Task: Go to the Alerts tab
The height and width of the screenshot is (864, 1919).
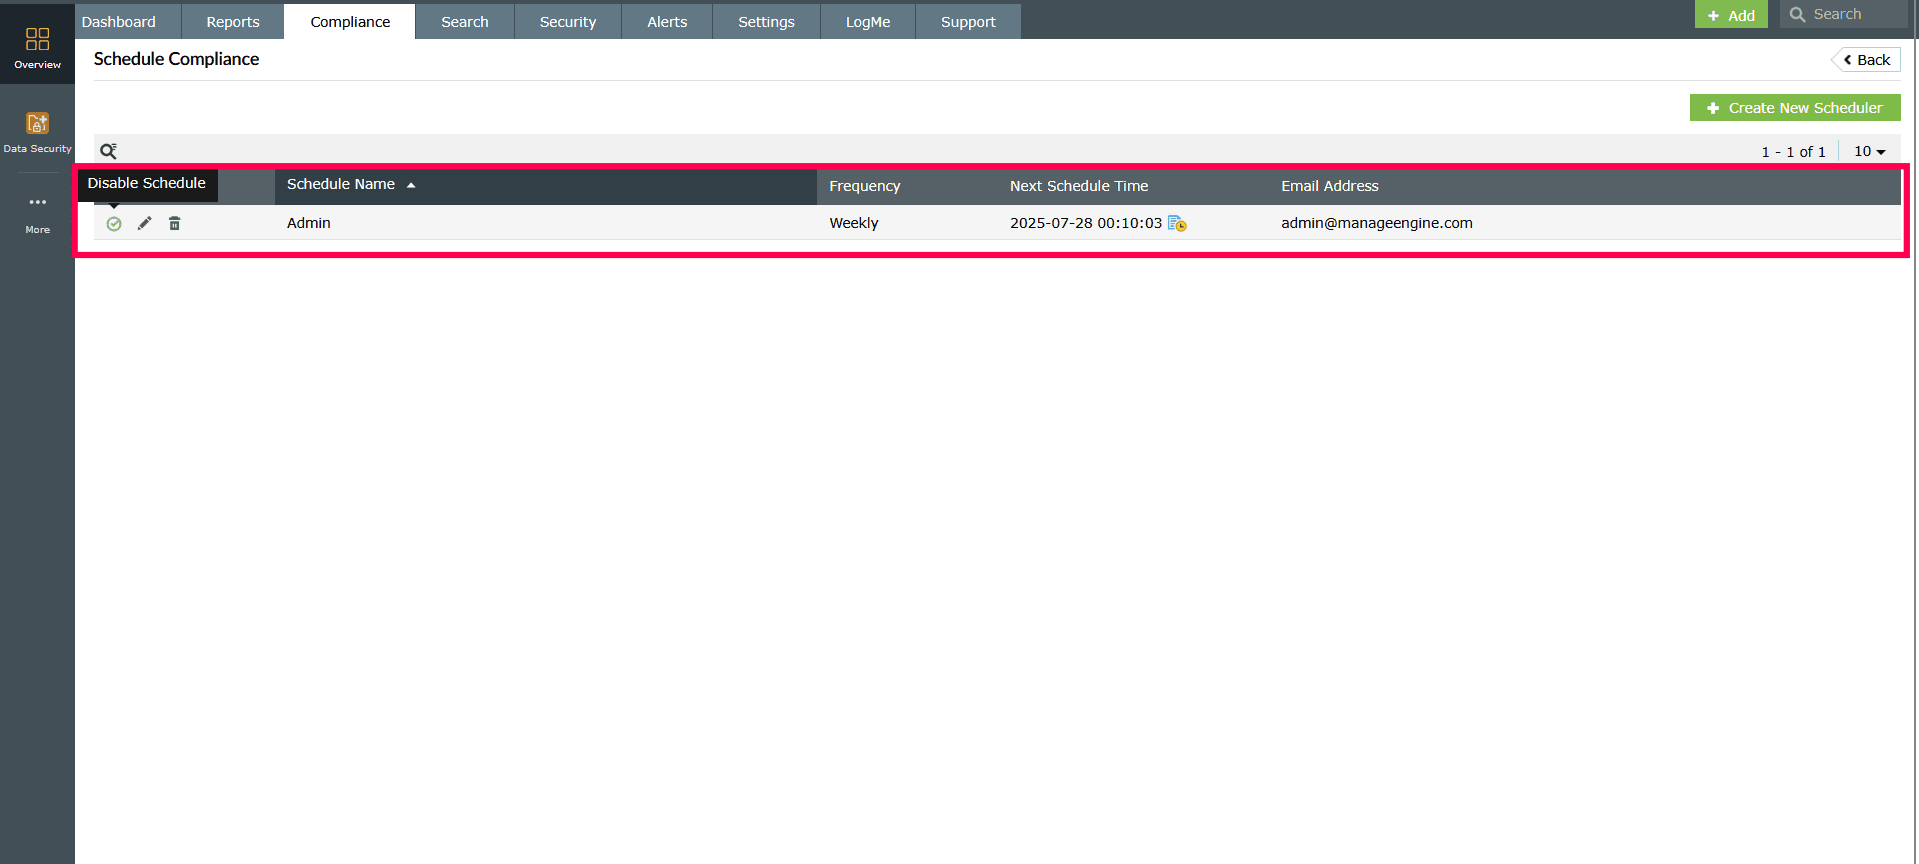Action: (667, 22)
